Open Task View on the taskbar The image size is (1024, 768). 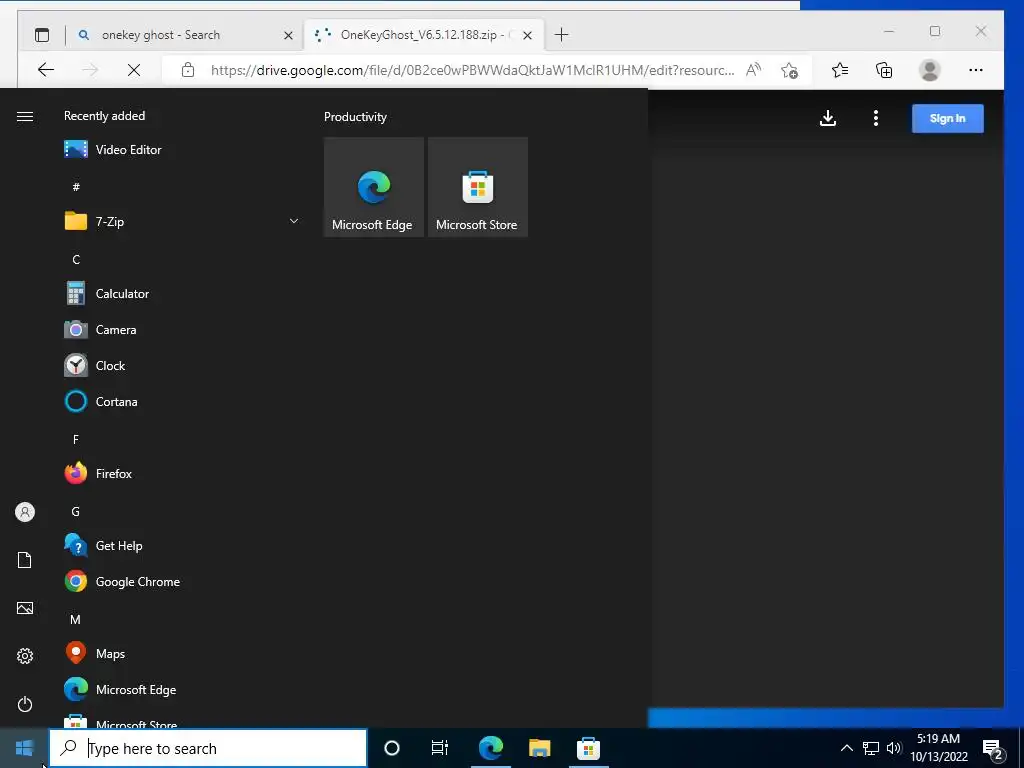(x=440, y=748)
